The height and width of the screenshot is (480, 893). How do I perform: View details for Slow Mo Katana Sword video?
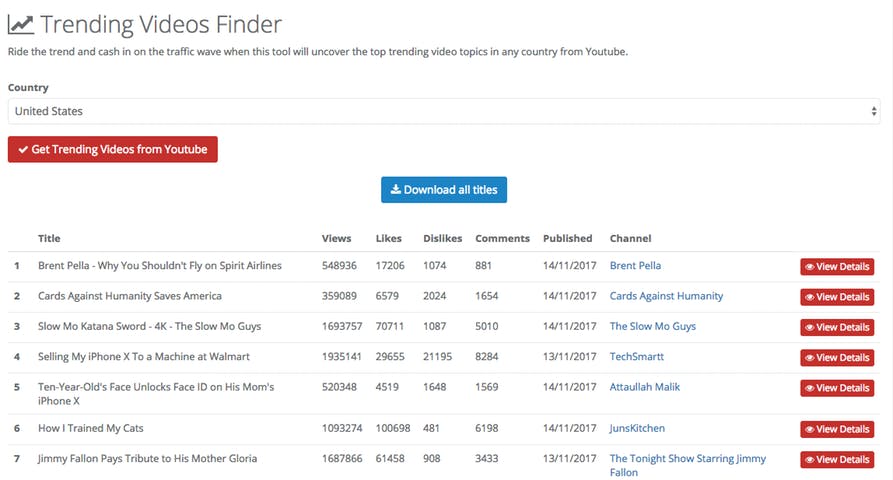coord(837,327)
